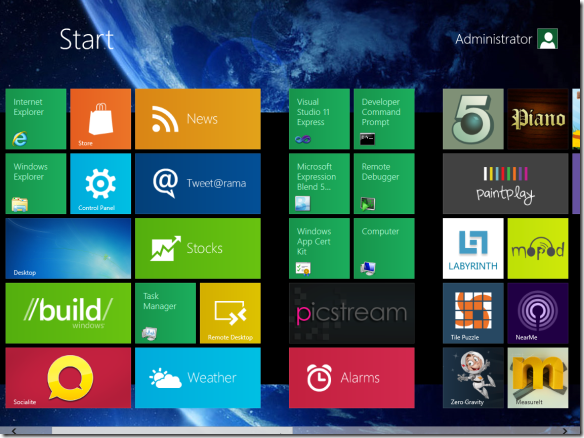Launch Microsoft Expression Blend 5 tile

tap(319, 184)
